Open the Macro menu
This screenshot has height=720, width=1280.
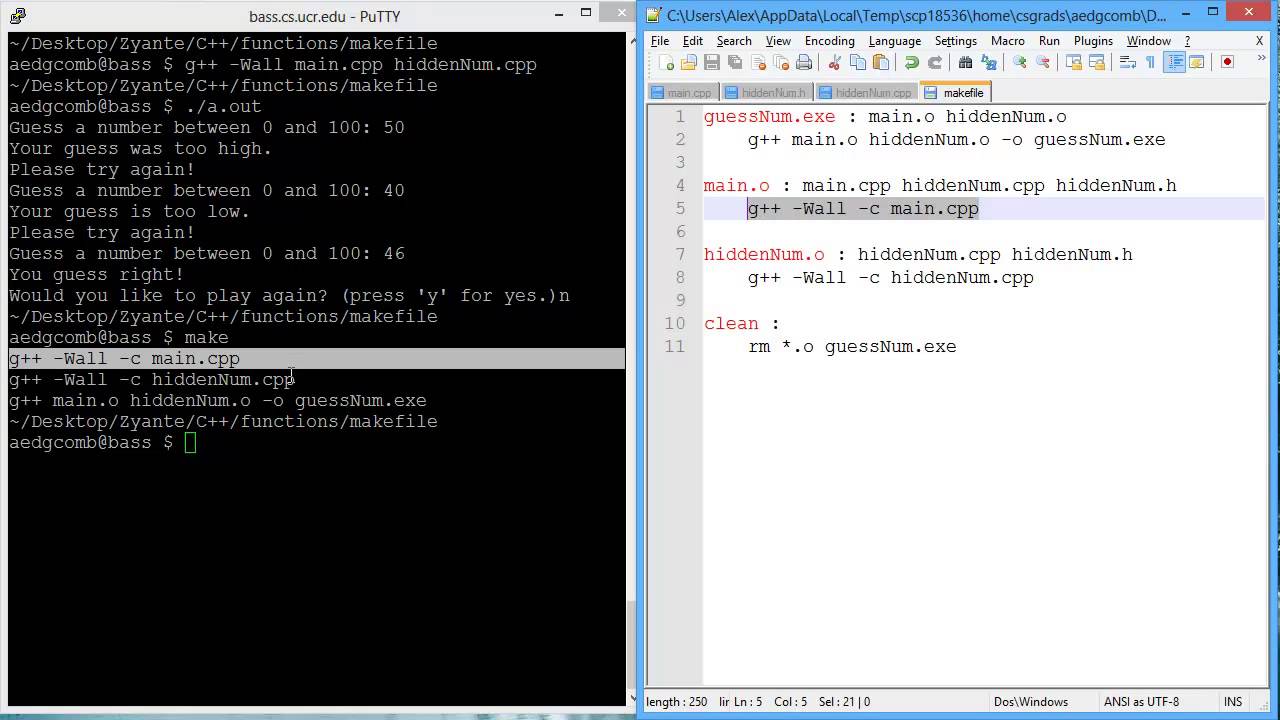(1008, 41)
